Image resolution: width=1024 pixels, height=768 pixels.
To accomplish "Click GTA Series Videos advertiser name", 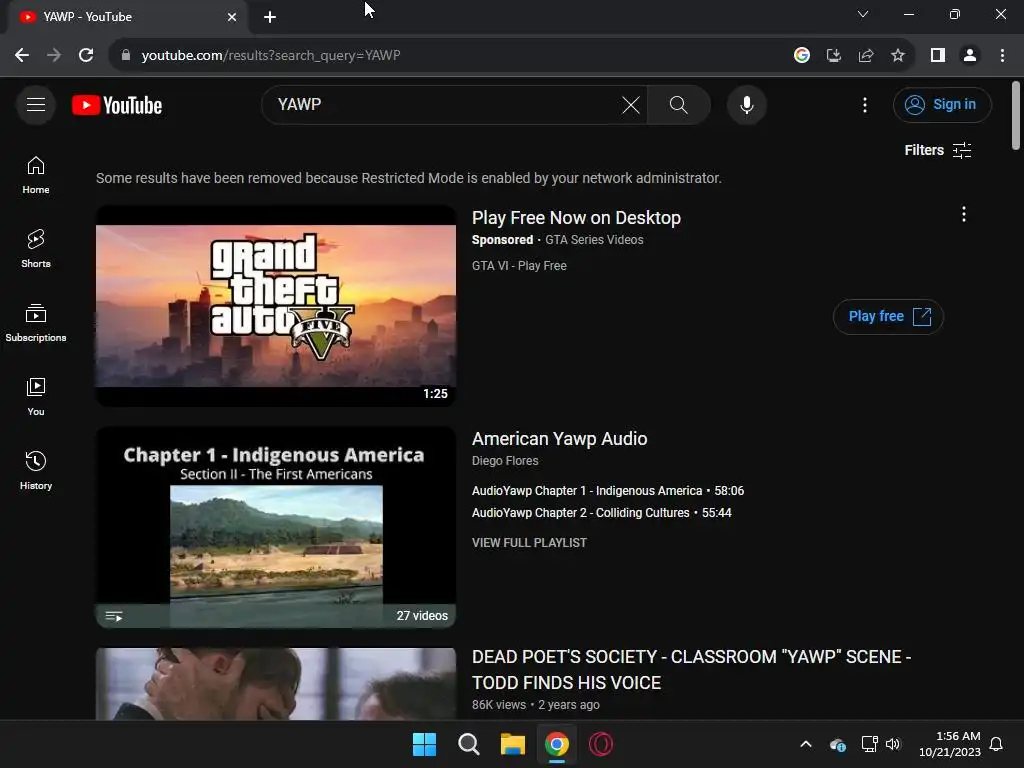I will (594, 240).
